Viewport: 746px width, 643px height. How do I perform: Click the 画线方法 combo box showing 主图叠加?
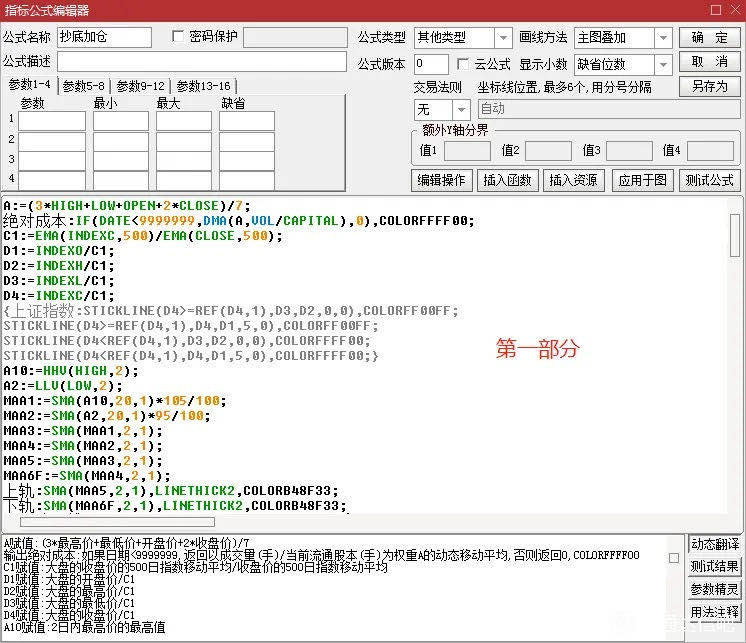click(623, 38)
